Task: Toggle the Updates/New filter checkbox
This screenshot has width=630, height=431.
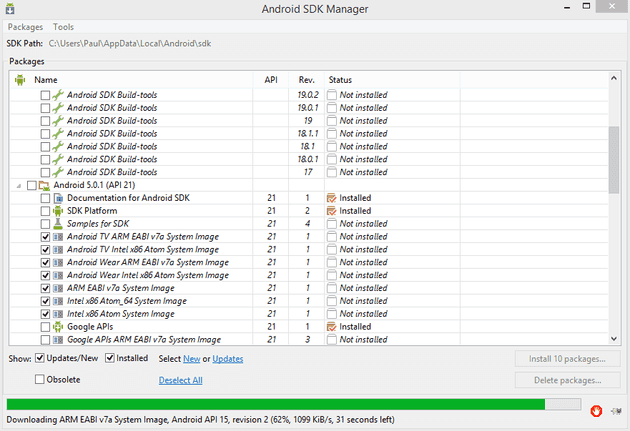Action: point(39,358)
